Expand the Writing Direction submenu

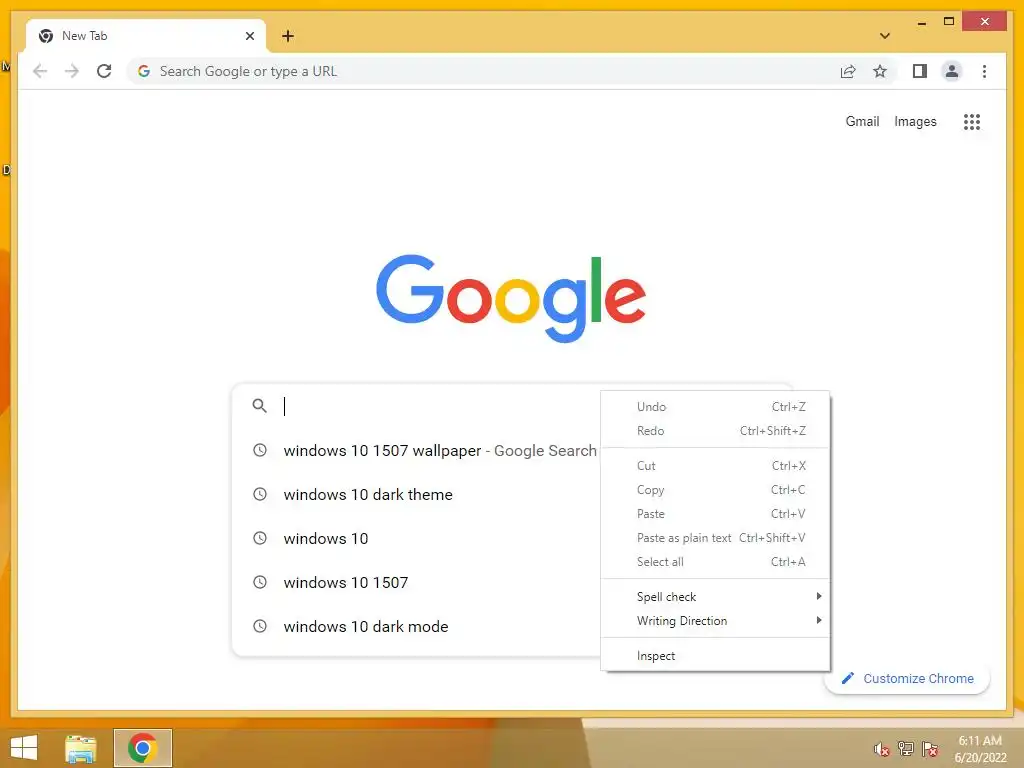click(715, 620)
